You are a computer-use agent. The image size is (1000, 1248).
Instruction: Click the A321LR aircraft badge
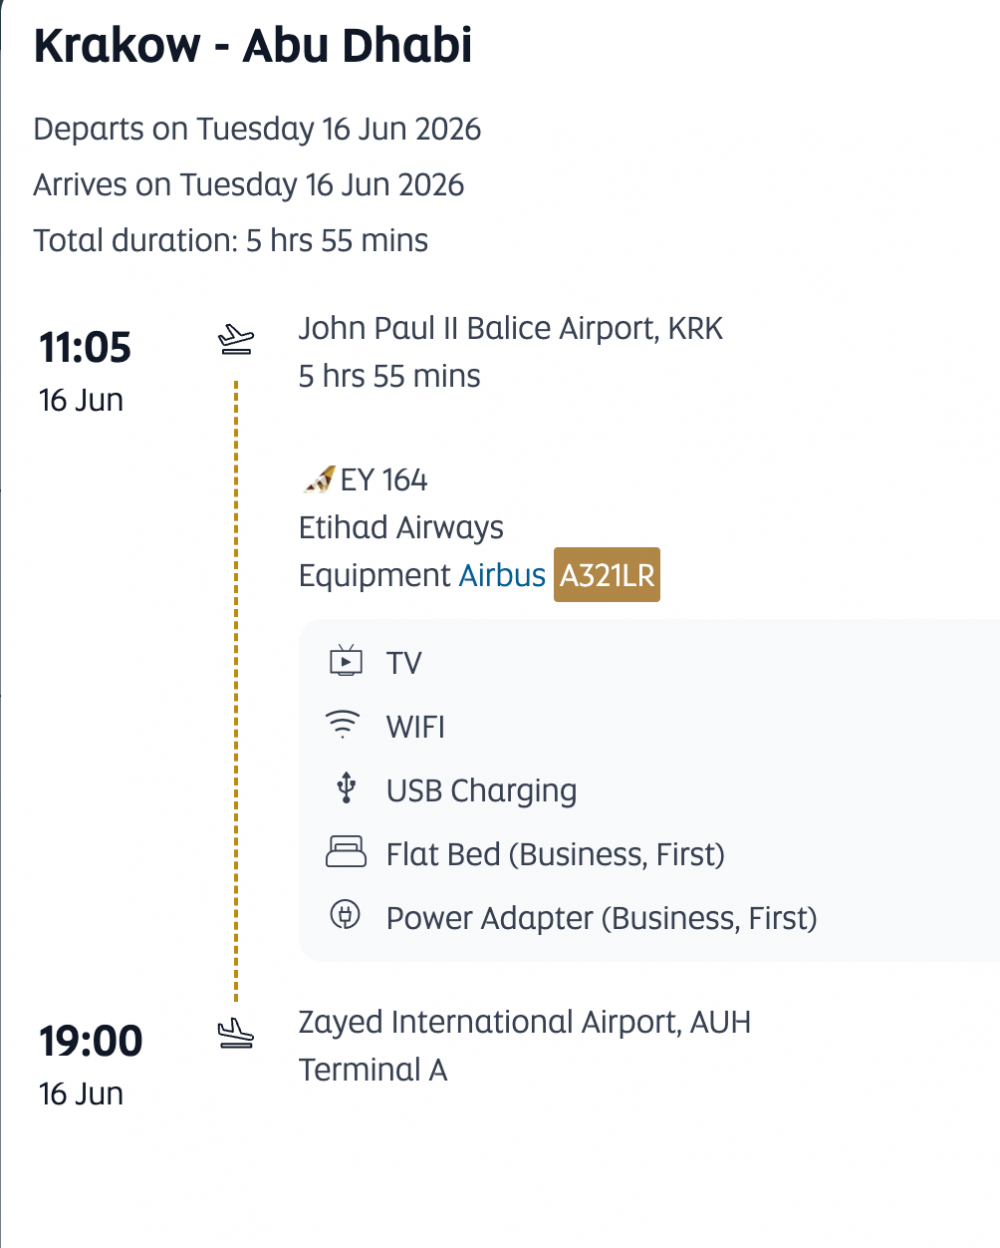(x=607, y=576)
